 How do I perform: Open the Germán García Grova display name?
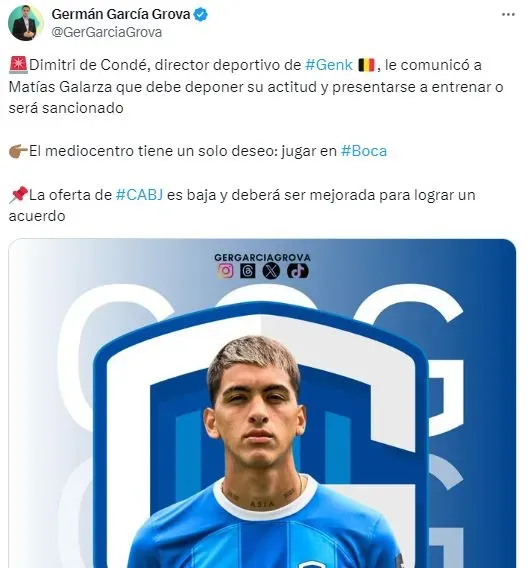click(x=121, y=14)
